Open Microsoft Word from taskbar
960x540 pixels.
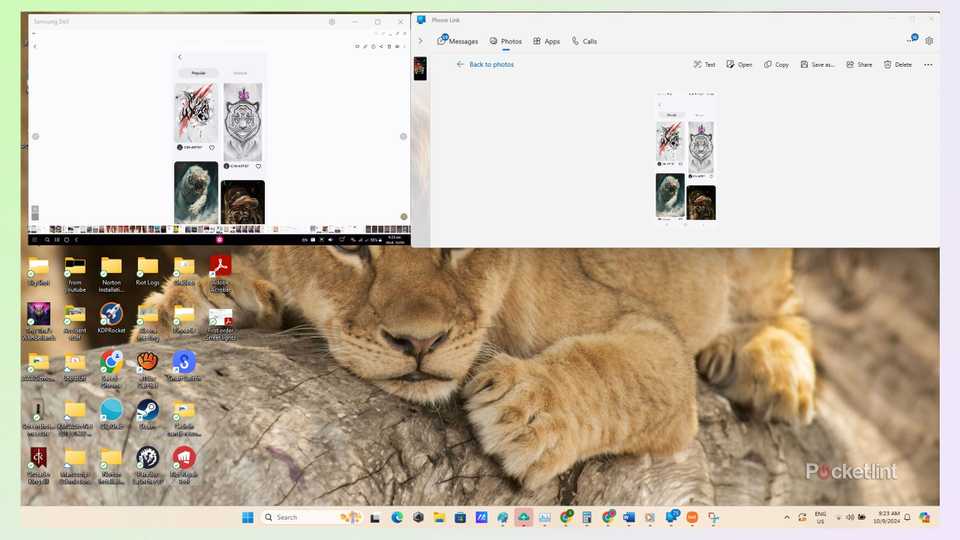pos(629,517)
